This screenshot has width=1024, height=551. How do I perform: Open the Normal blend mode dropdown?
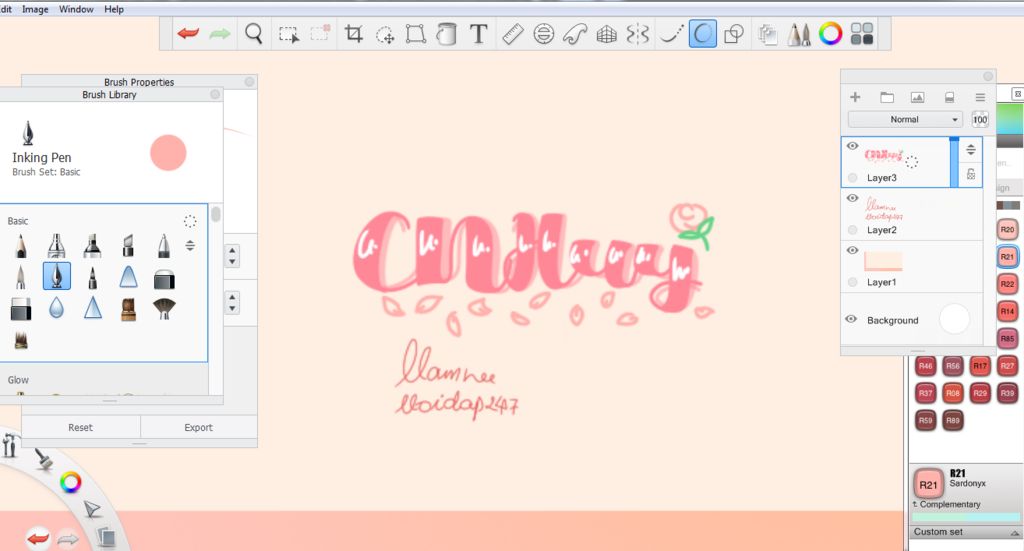[x=904, y=119]
